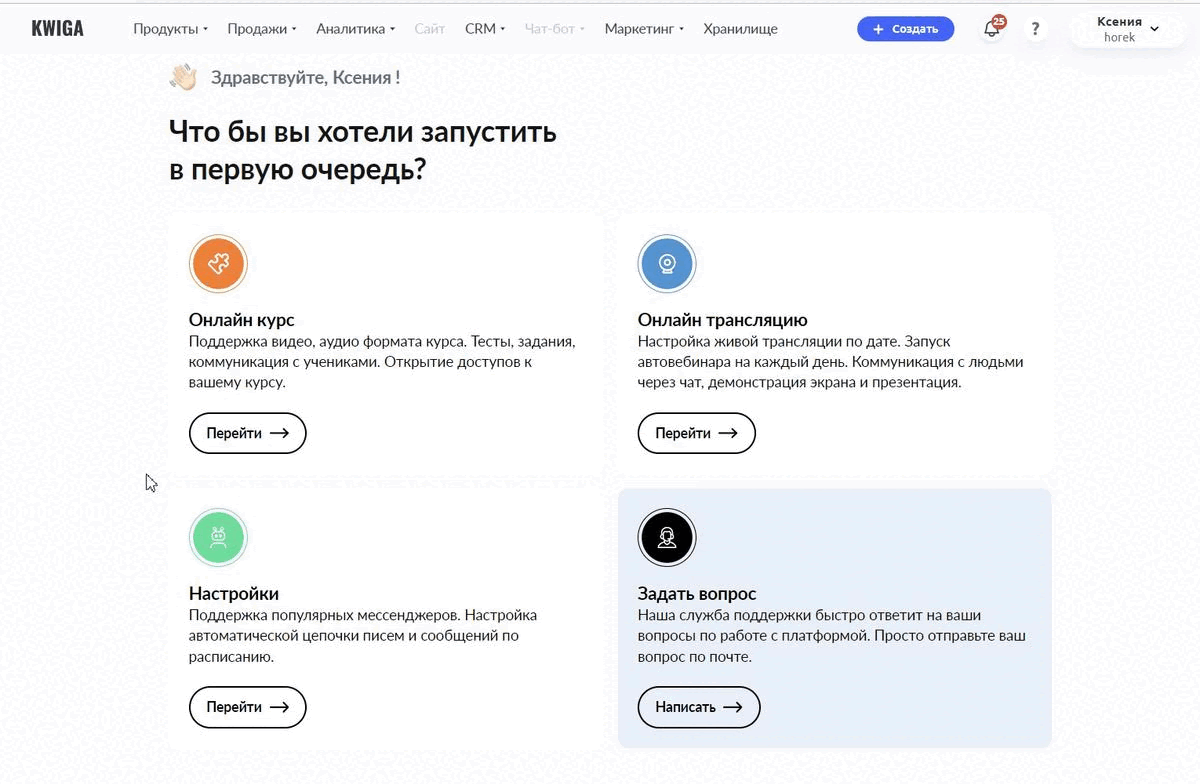Screen dimensions: 1200x784
Task: Go to Хранилище in the navigation
Action: 740,29
